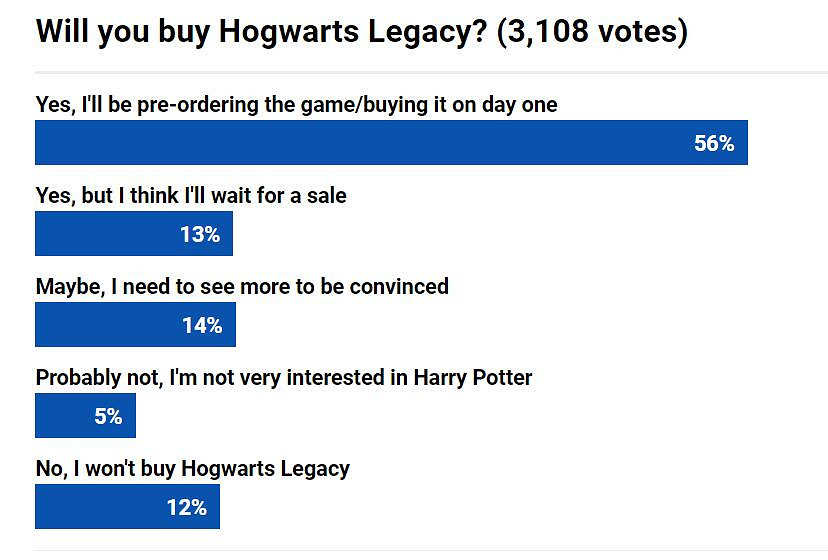
Task: Choose "Maybe, I need to see more" option label
Action: click(242, 286)
